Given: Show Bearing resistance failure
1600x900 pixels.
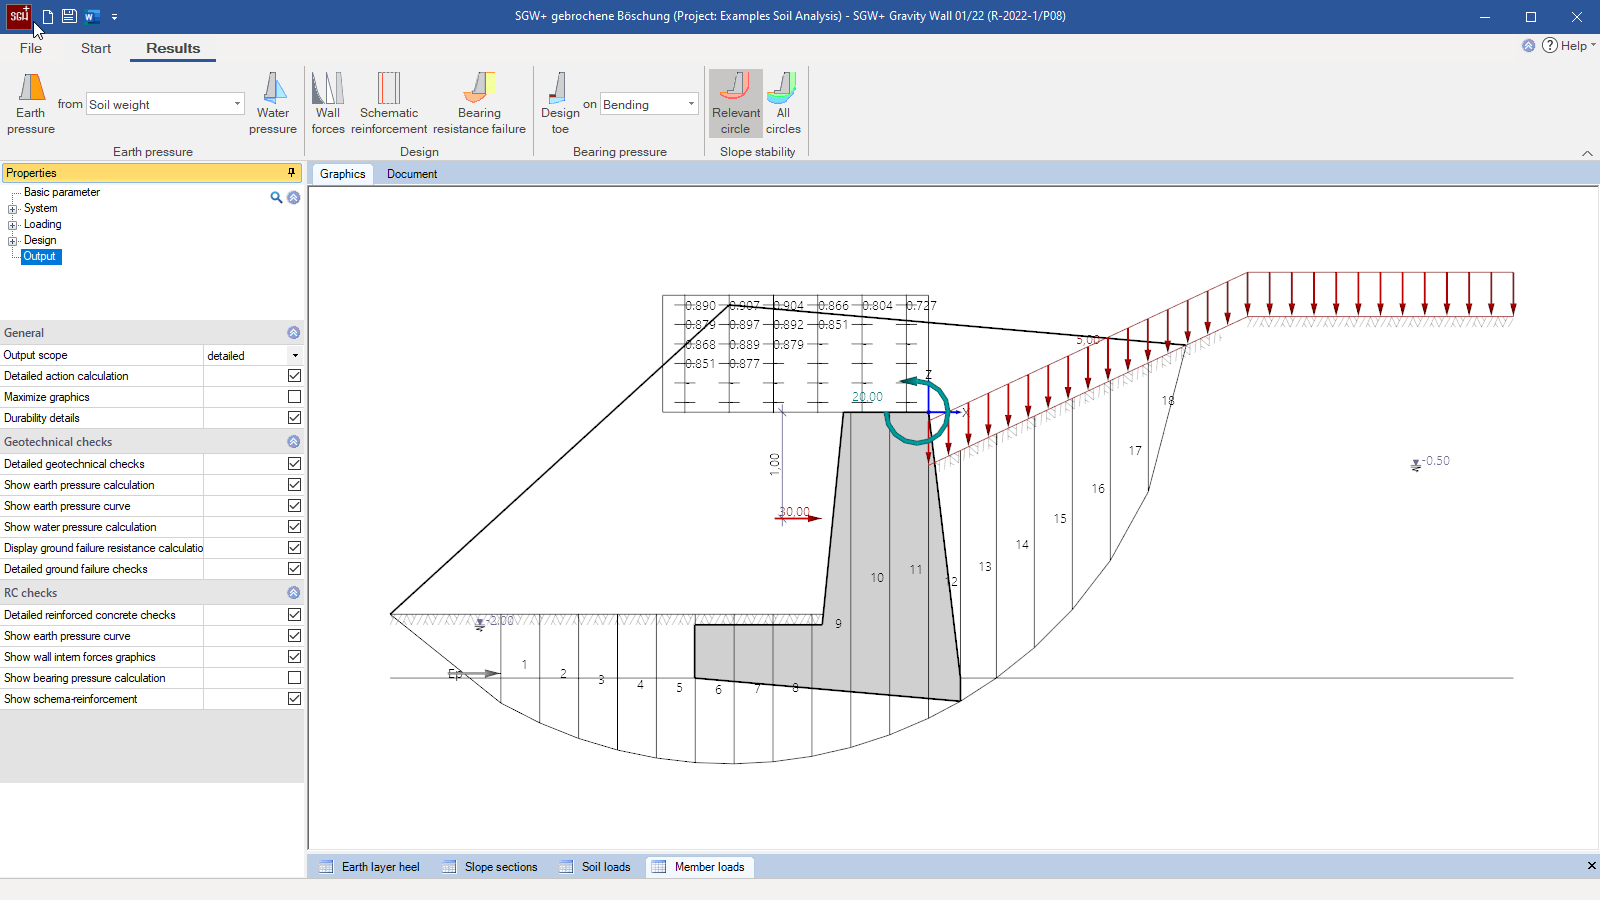Looking at the screenshot, I should click(x=479, y=103).
